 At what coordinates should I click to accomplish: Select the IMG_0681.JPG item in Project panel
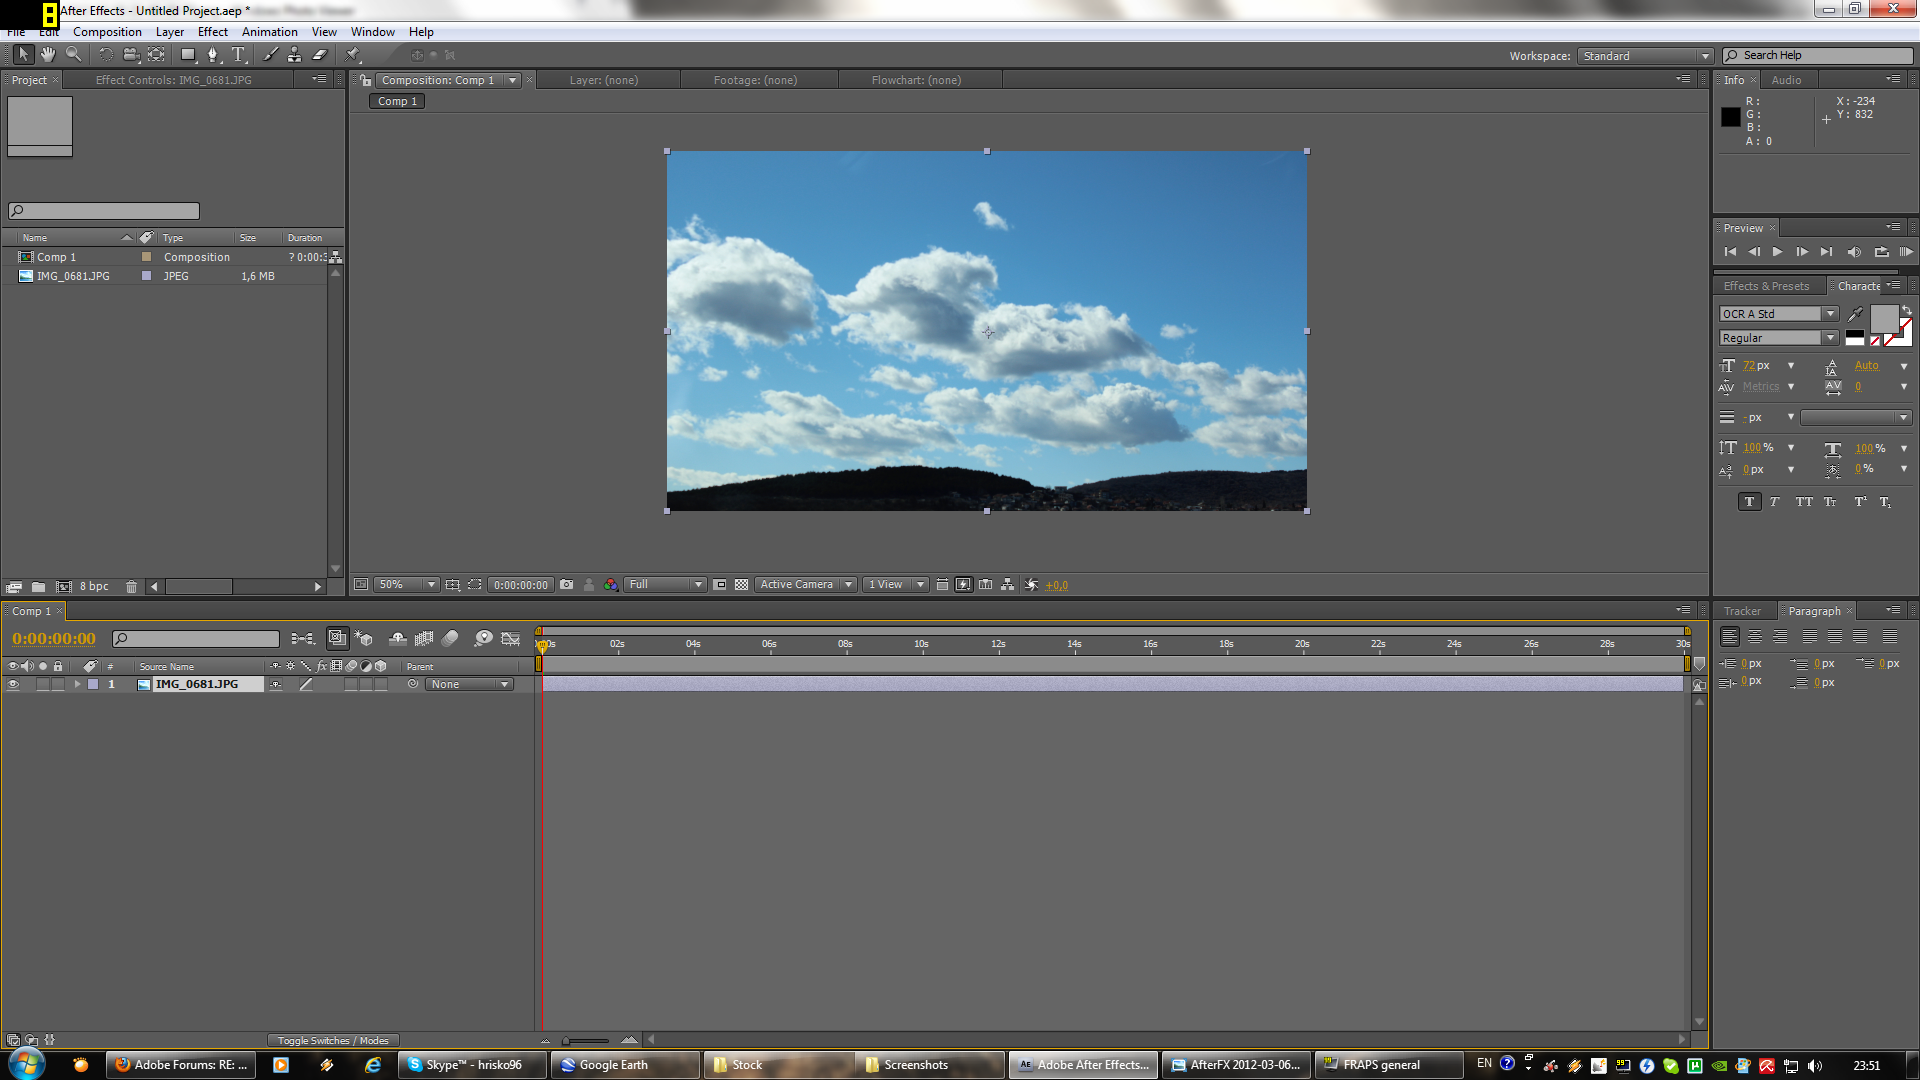[73, 276]
